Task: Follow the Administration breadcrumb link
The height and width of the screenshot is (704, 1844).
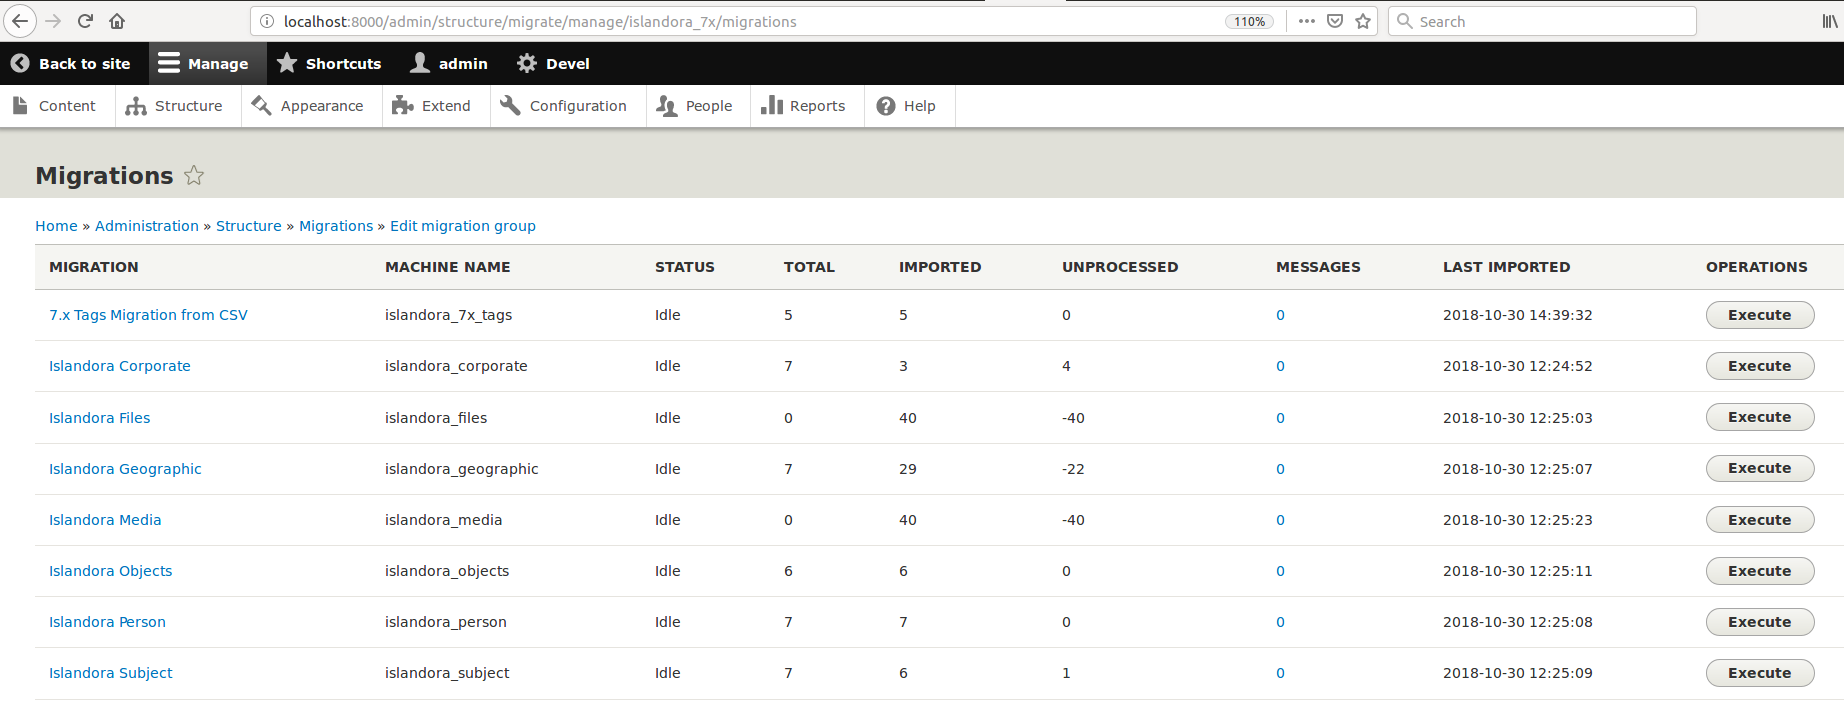Action: (x=147, y=226)
